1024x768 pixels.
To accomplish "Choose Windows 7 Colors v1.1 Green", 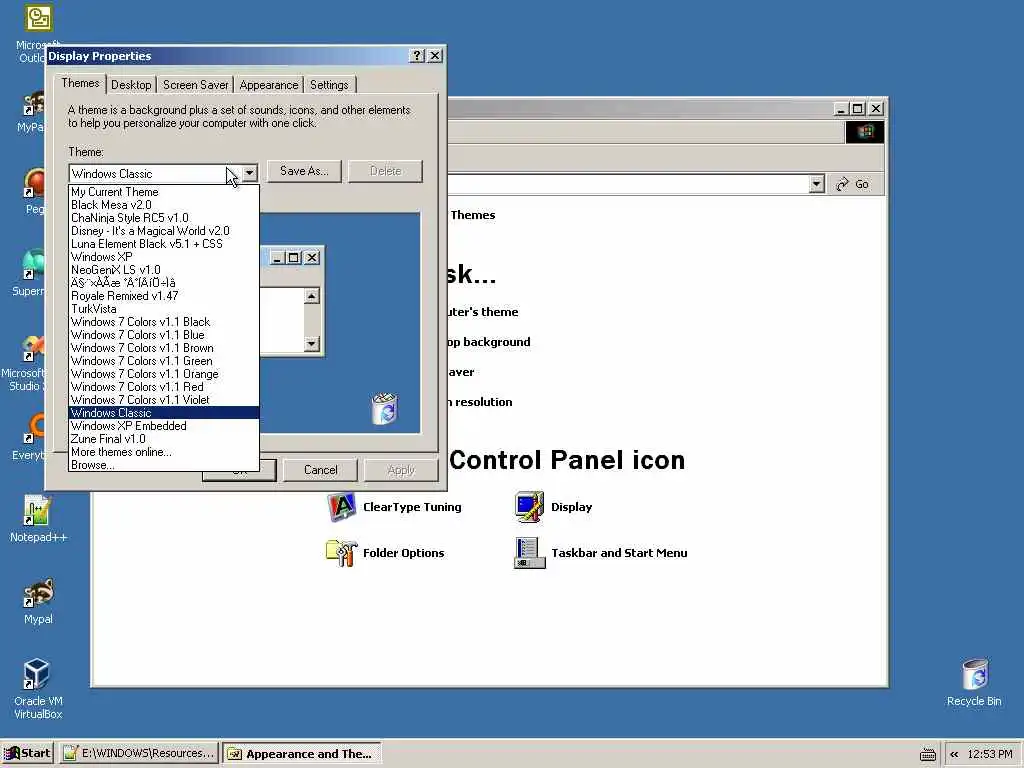I will point(164,361).
